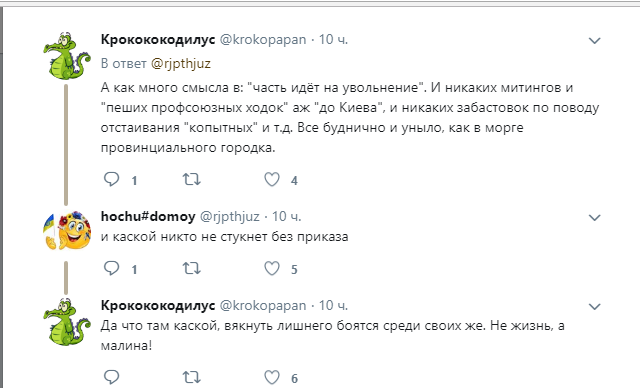This screenshot has width=640, height=388.
Task: Open the smiley flag avatar of hochu#domoy
Action: [x=67, y=231]
